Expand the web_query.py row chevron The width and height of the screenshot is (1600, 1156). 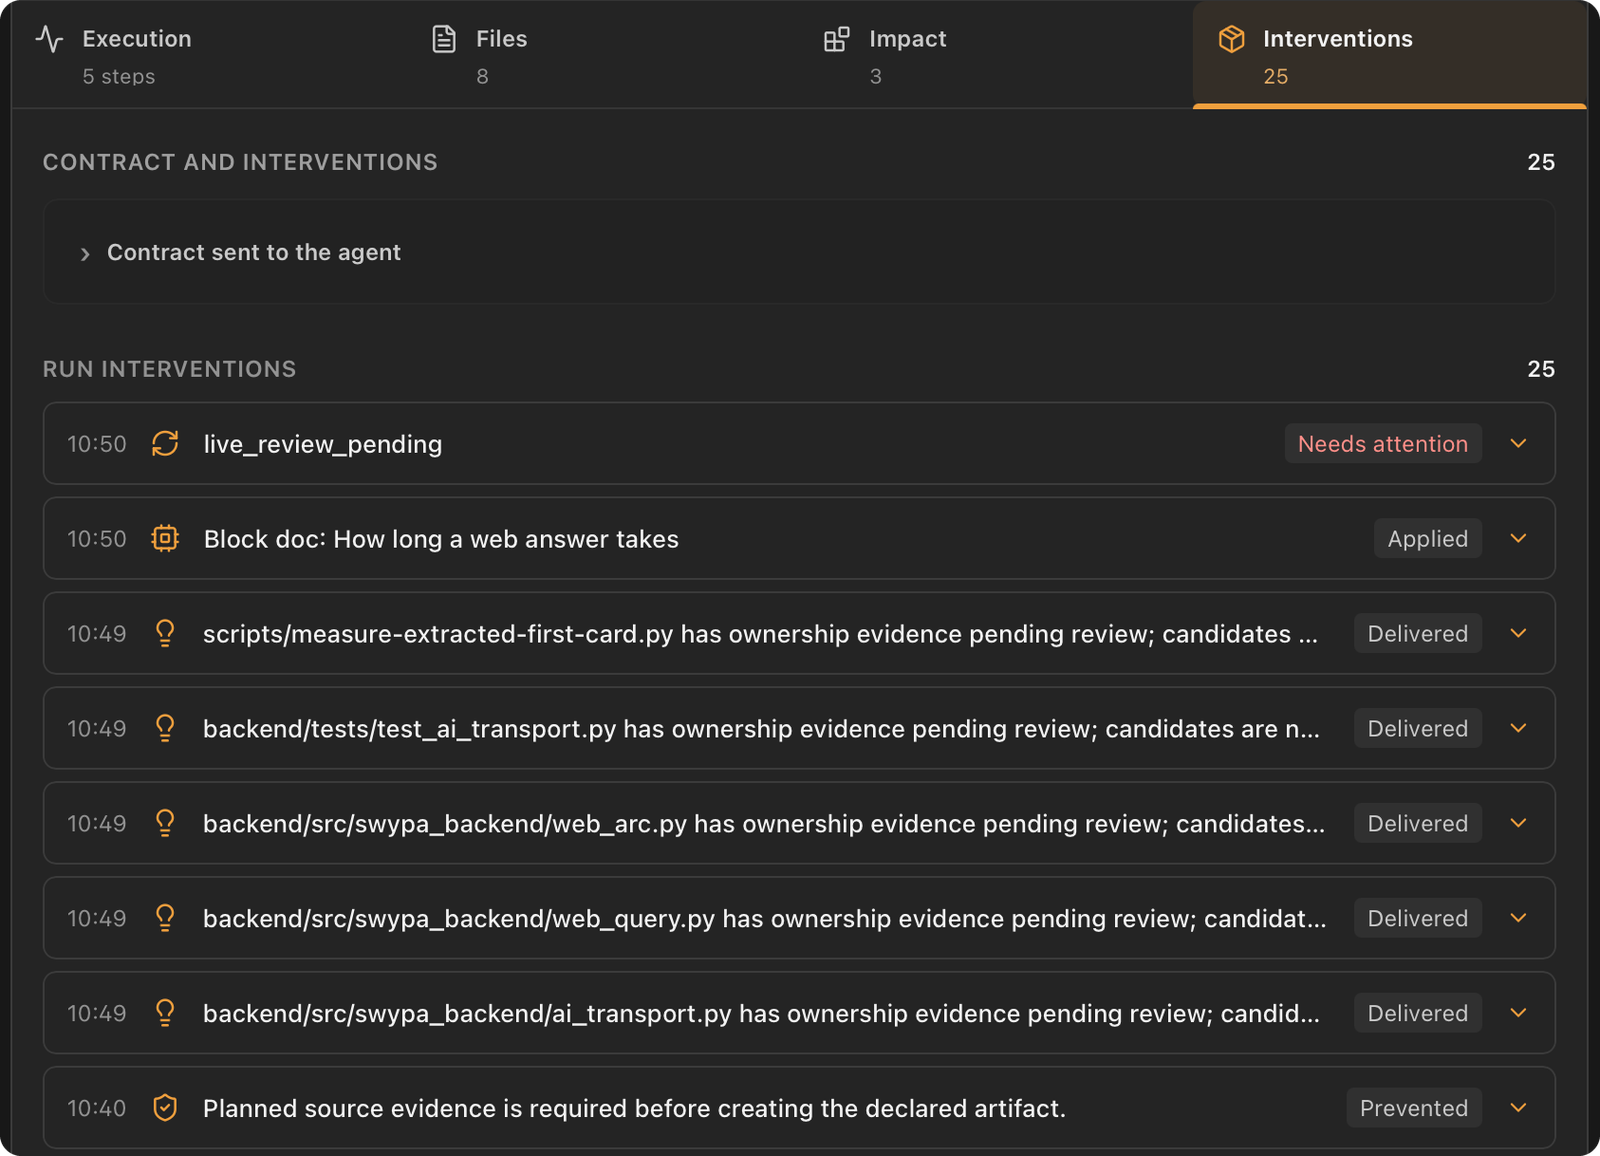click(1518, 918)
